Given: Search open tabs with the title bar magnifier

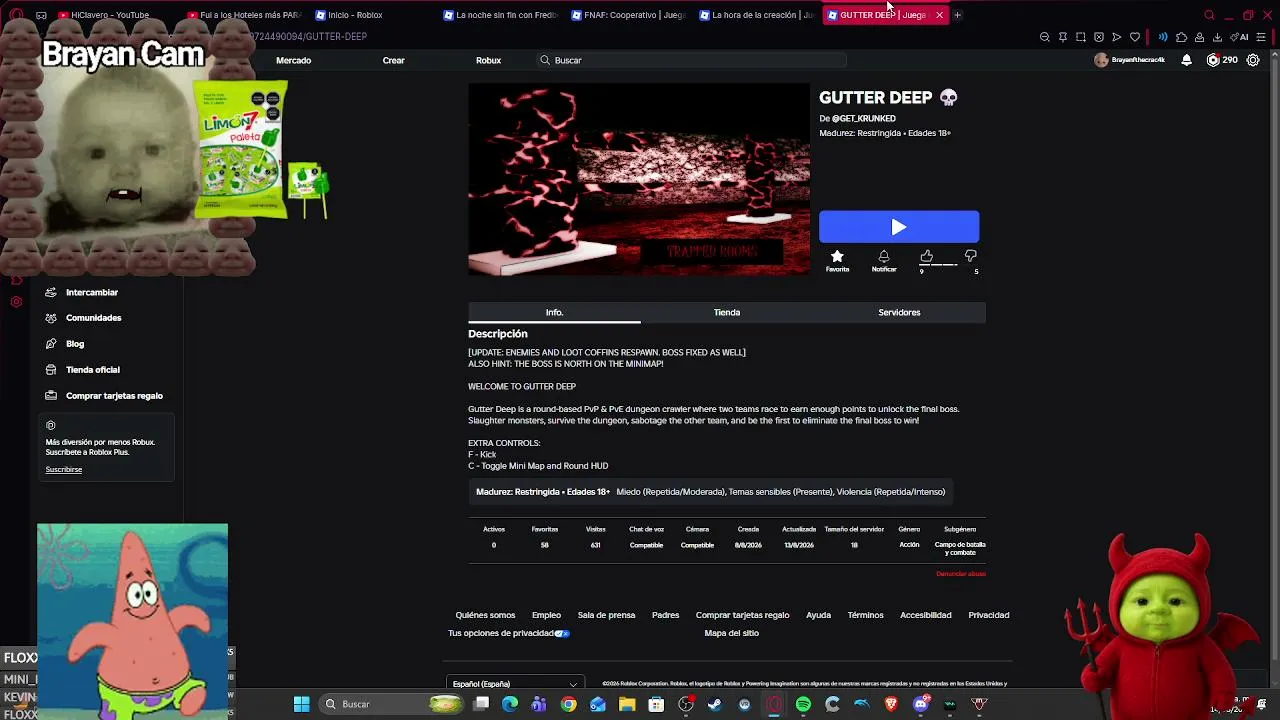Looking at the screenshot, I should [1209, 15].
